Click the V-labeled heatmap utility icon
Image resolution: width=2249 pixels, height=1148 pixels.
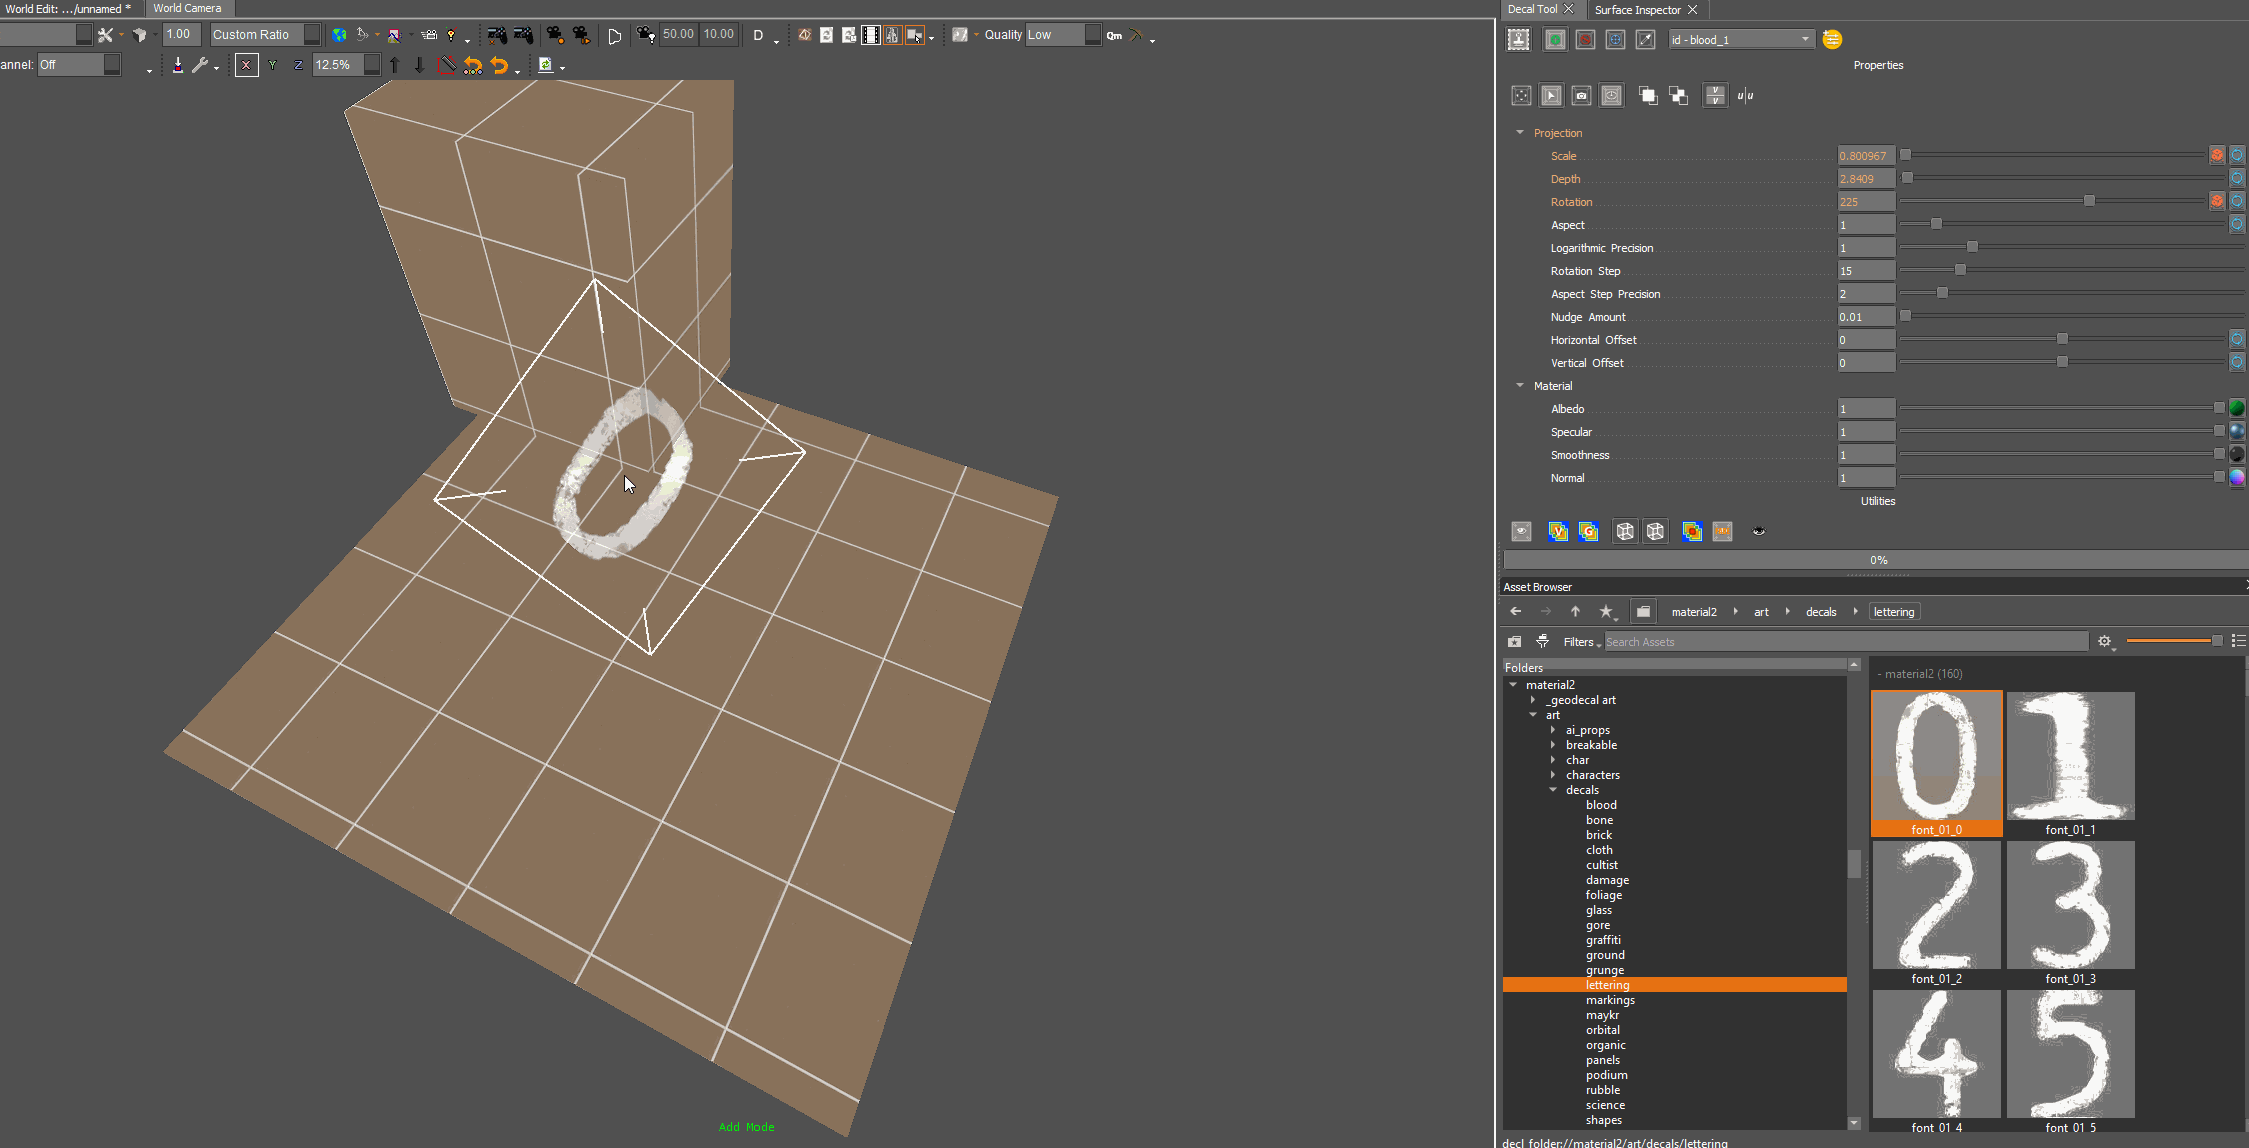[x=1558, y=531]
